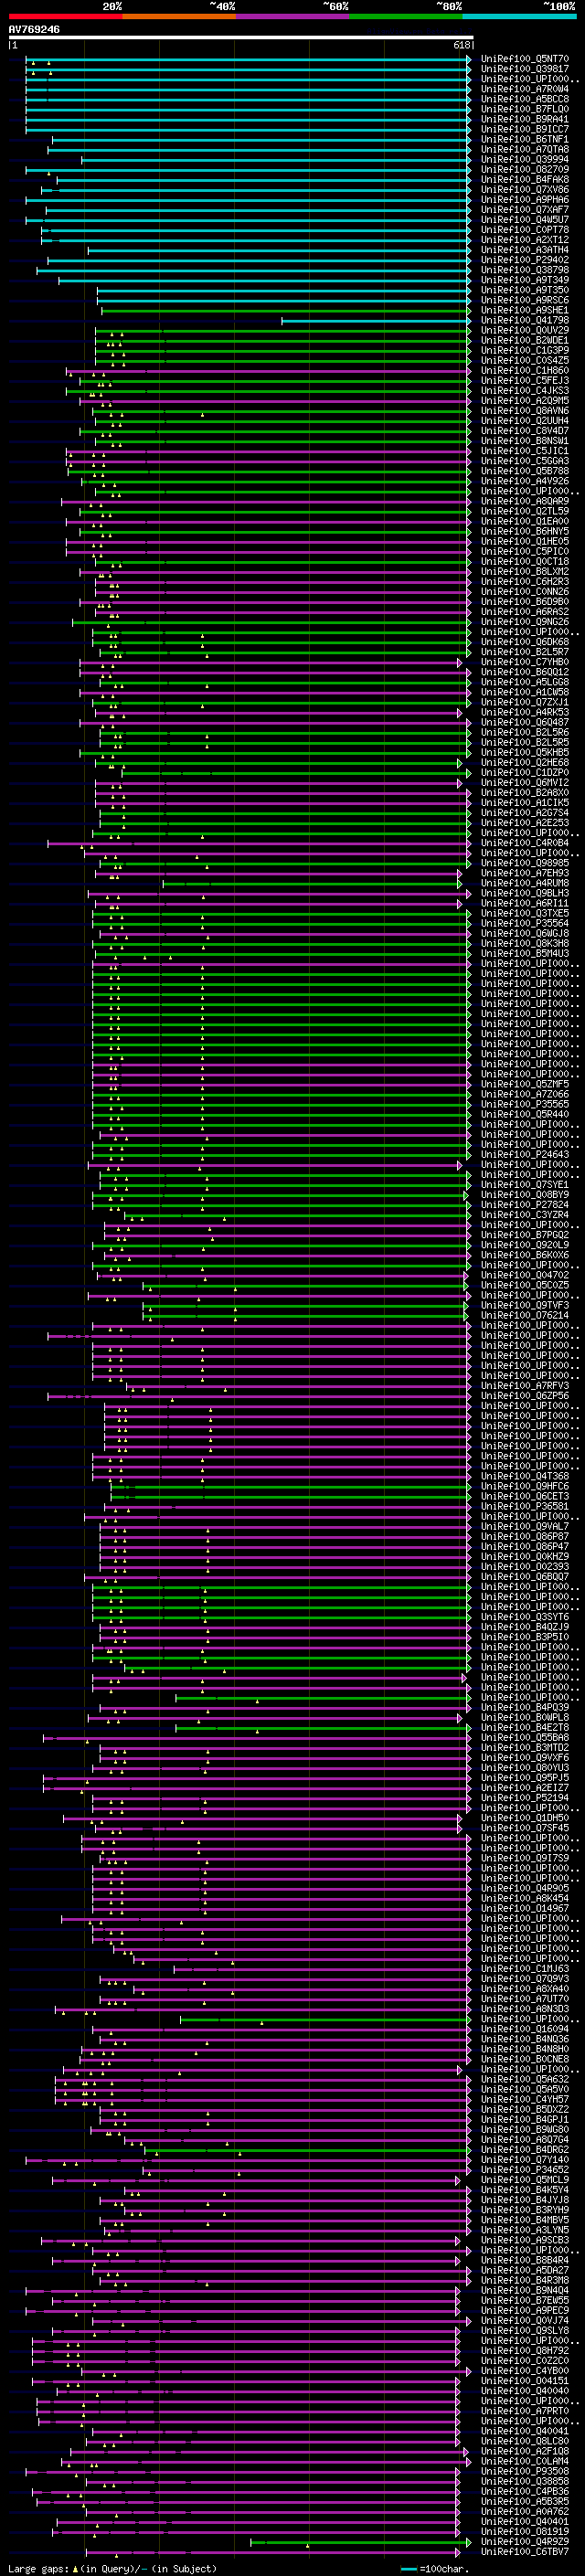585x2576 pixels.
Task: Open UniRef100_Q5KHB5 in hit list
Action: [525, 753]
